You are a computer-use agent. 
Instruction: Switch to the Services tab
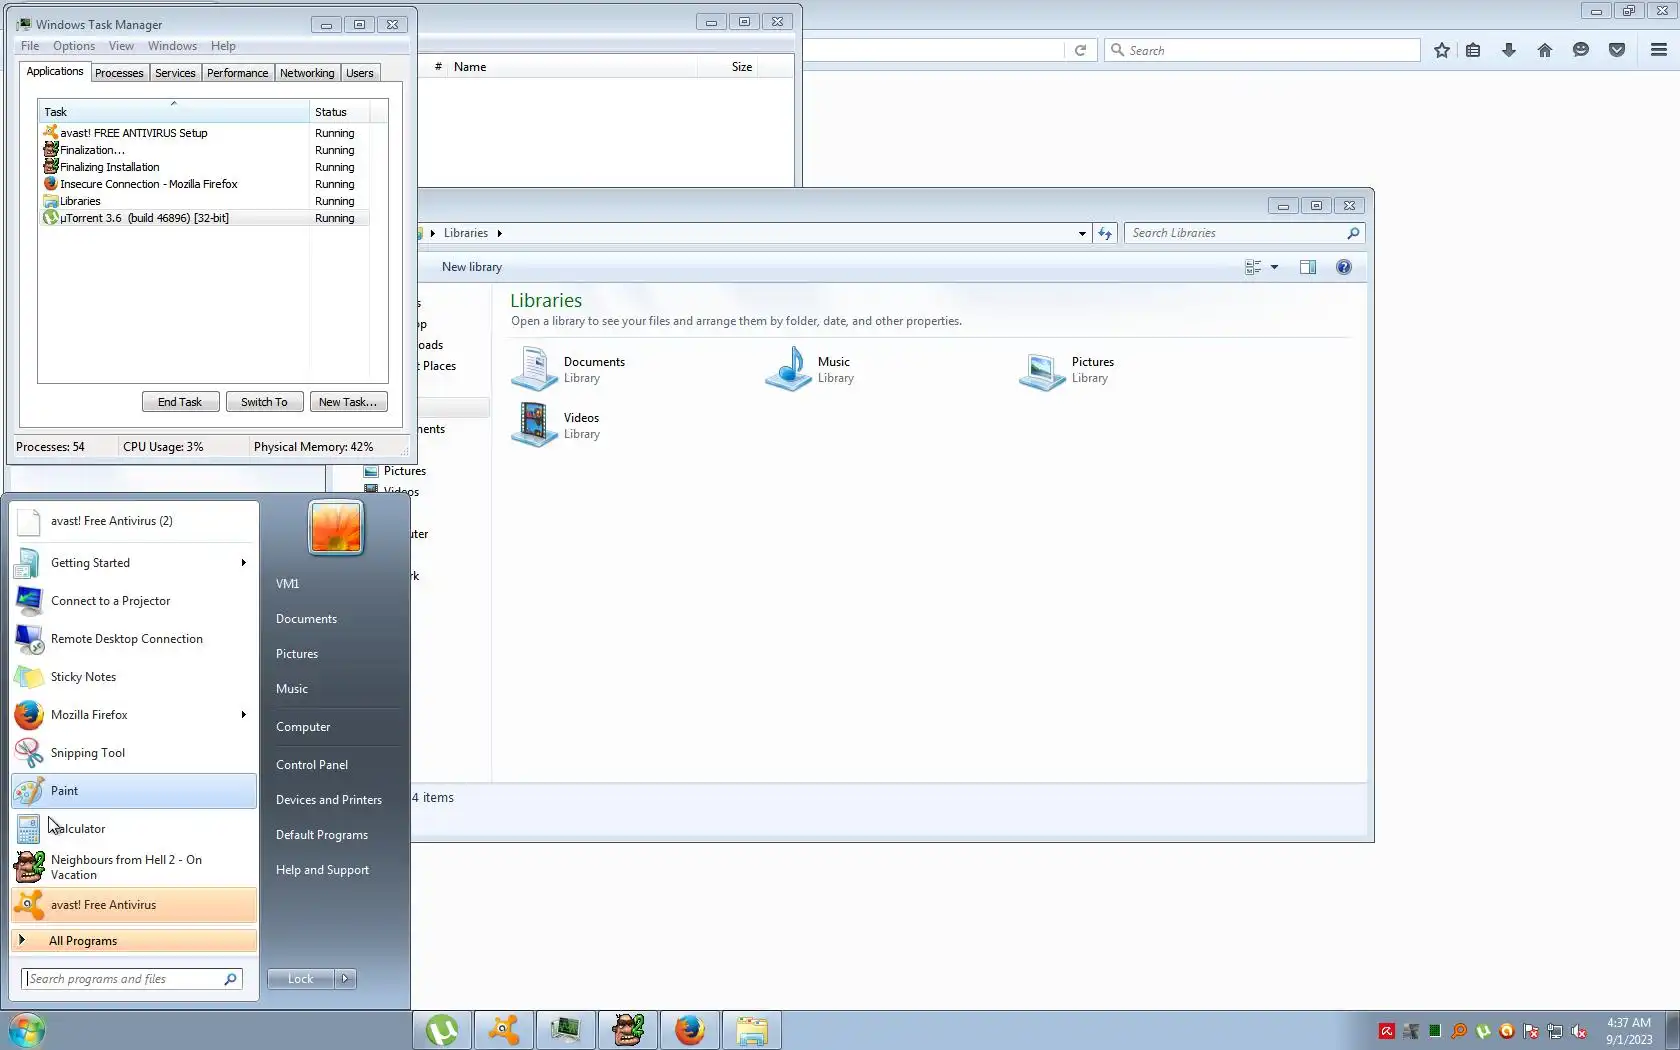[x=175, y=73]
